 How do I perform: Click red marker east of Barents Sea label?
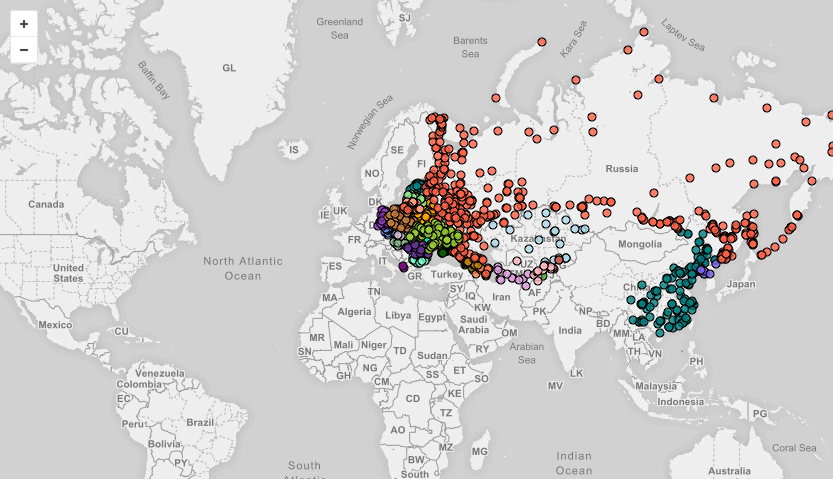[x=542, y=42]
